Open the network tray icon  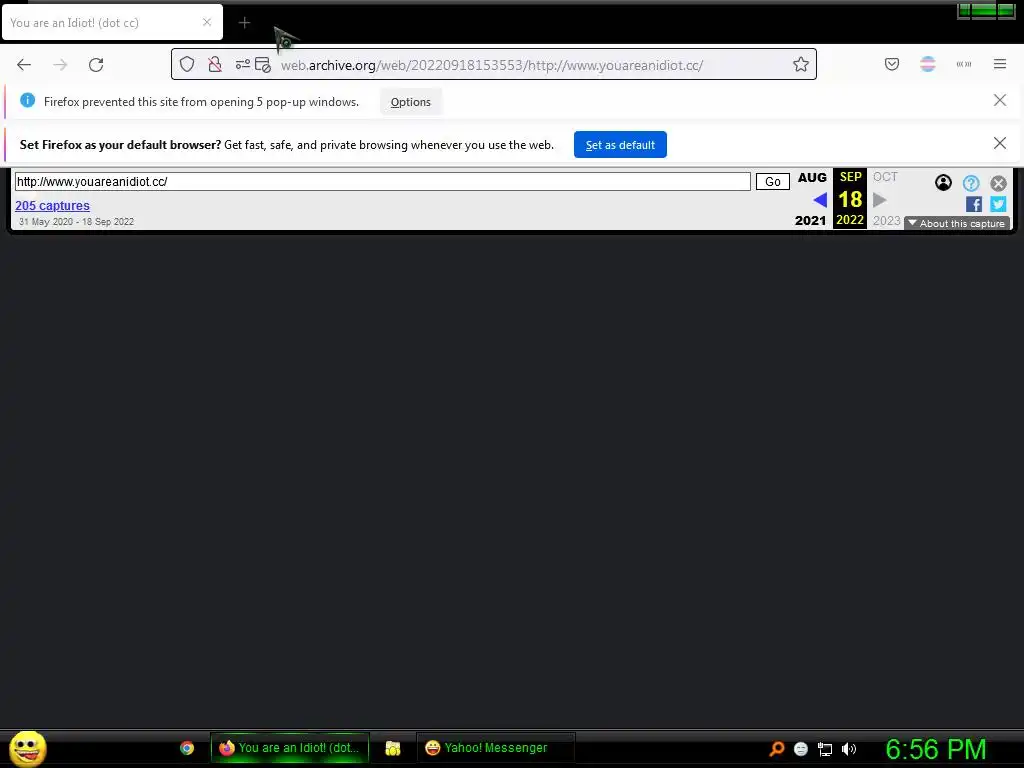pos(825,749)
